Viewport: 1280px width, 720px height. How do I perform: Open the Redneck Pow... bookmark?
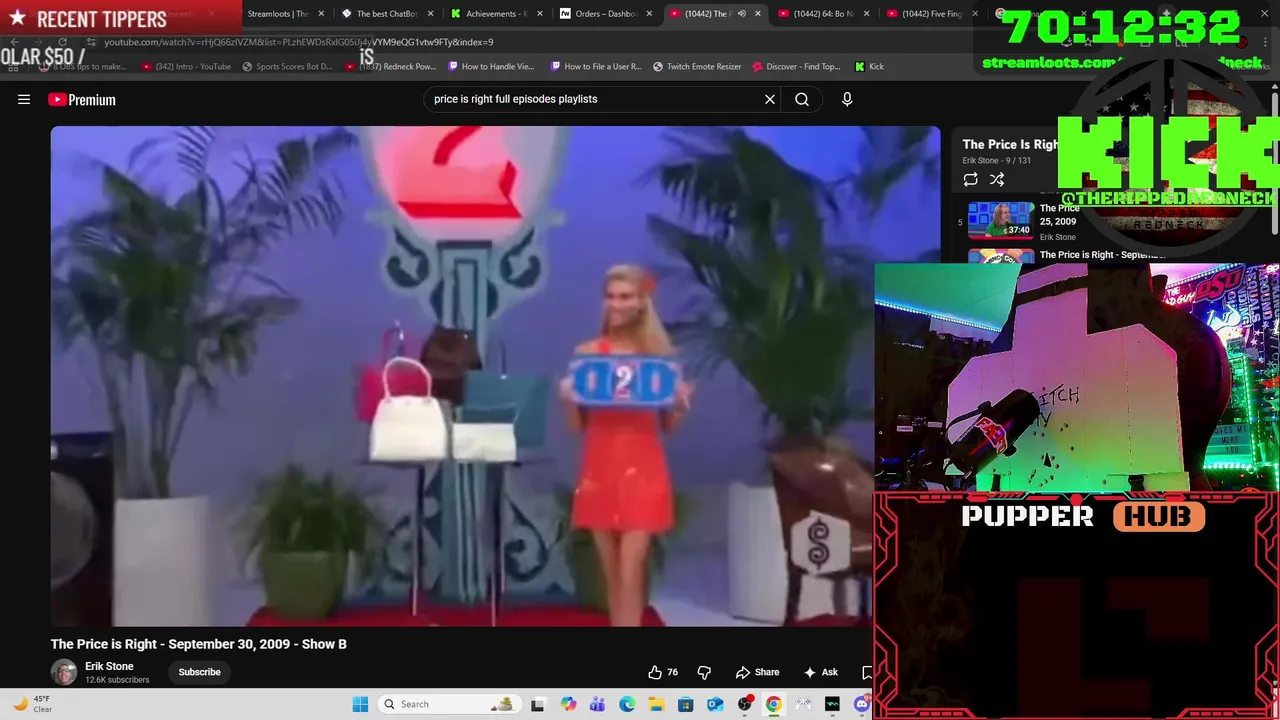pyautogui.click(x=390, y=66)
